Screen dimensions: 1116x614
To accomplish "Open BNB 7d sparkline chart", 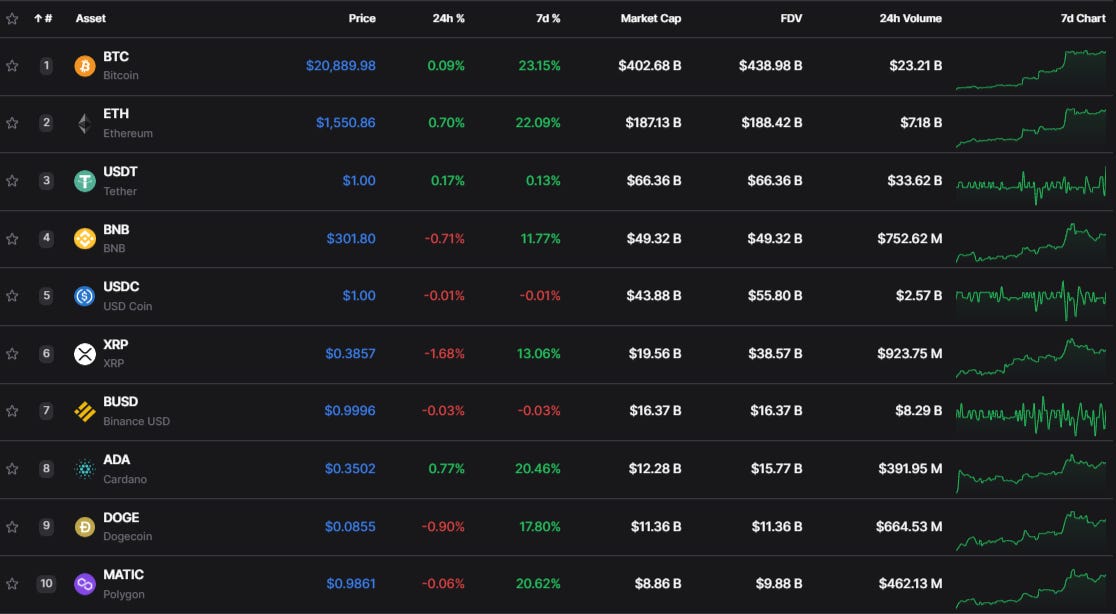I will pyautogui.click(x=1031, y=243).
